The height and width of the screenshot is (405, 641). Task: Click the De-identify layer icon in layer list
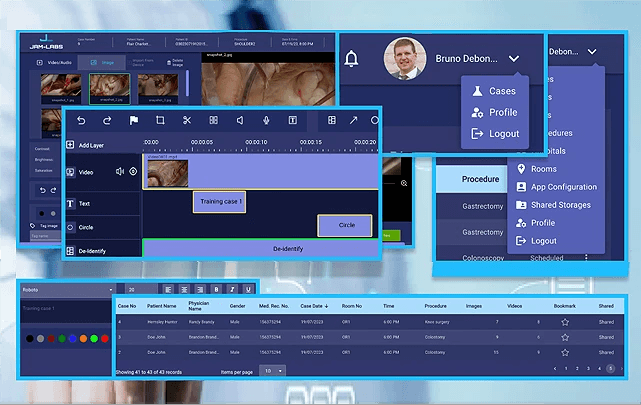tap(70, 251)
